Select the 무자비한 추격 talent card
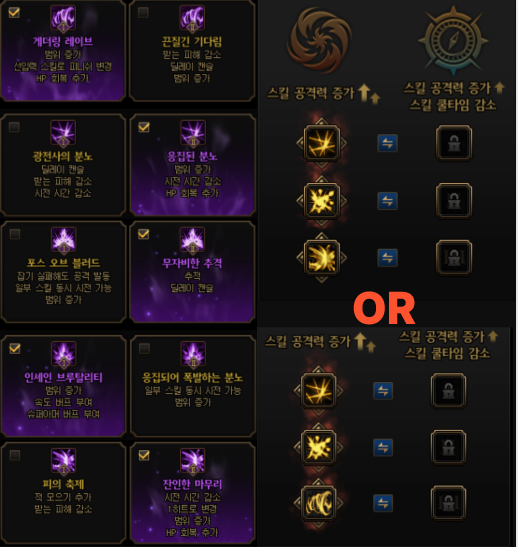This screenshot has height=547, width=518. pyautogui.click(x=192, y=271)
